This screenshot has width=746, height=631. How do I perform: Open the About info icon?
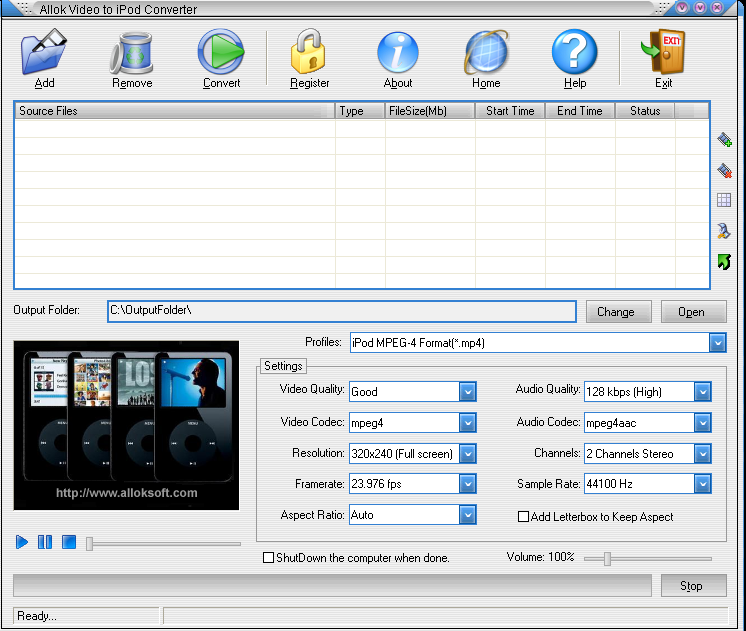pos(398,52)
